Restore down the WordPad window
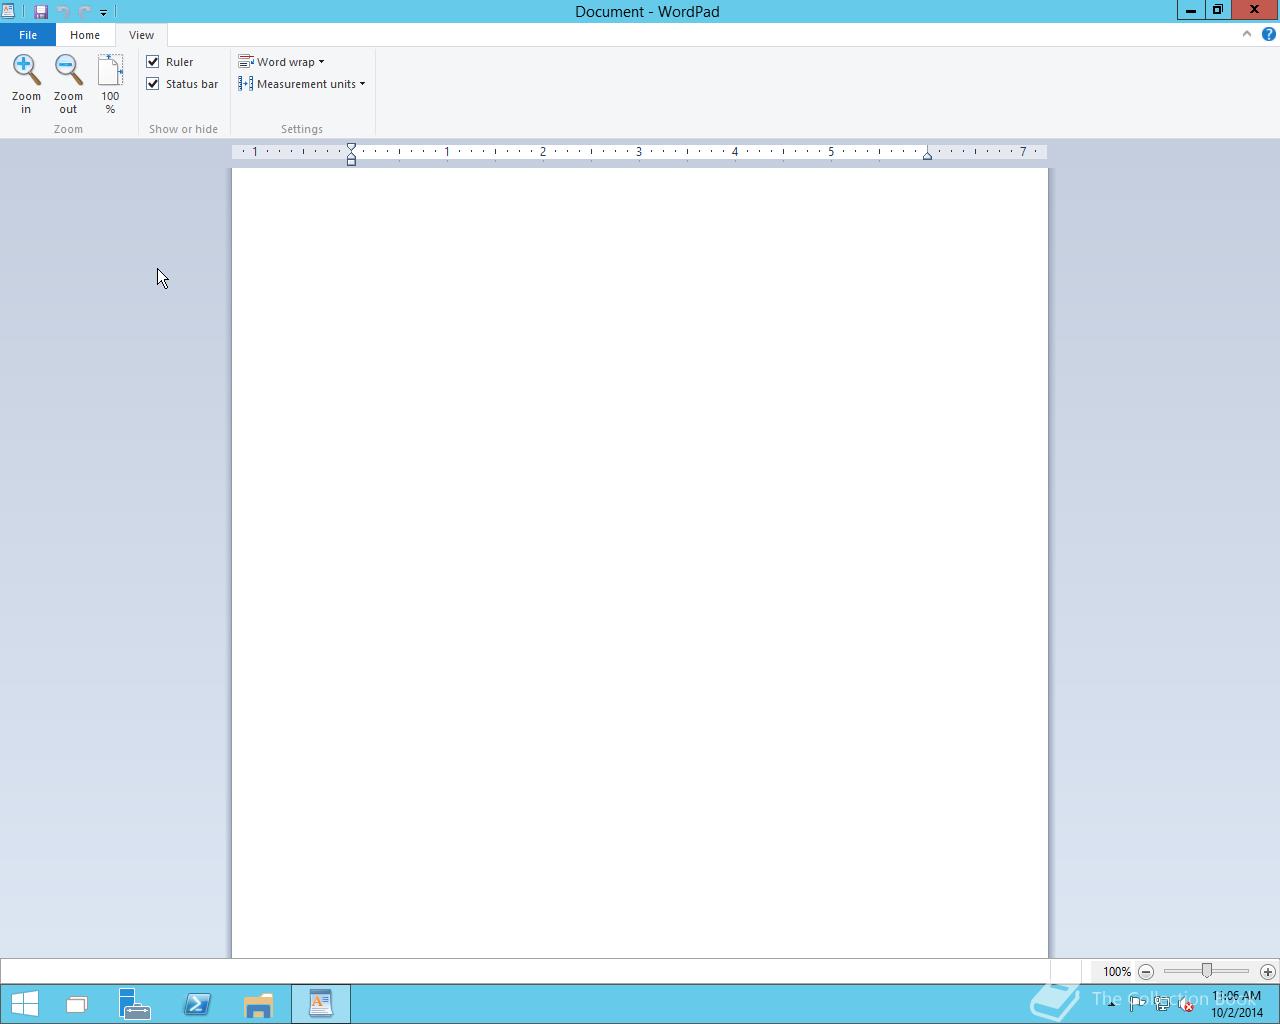 coord(1218,11)
